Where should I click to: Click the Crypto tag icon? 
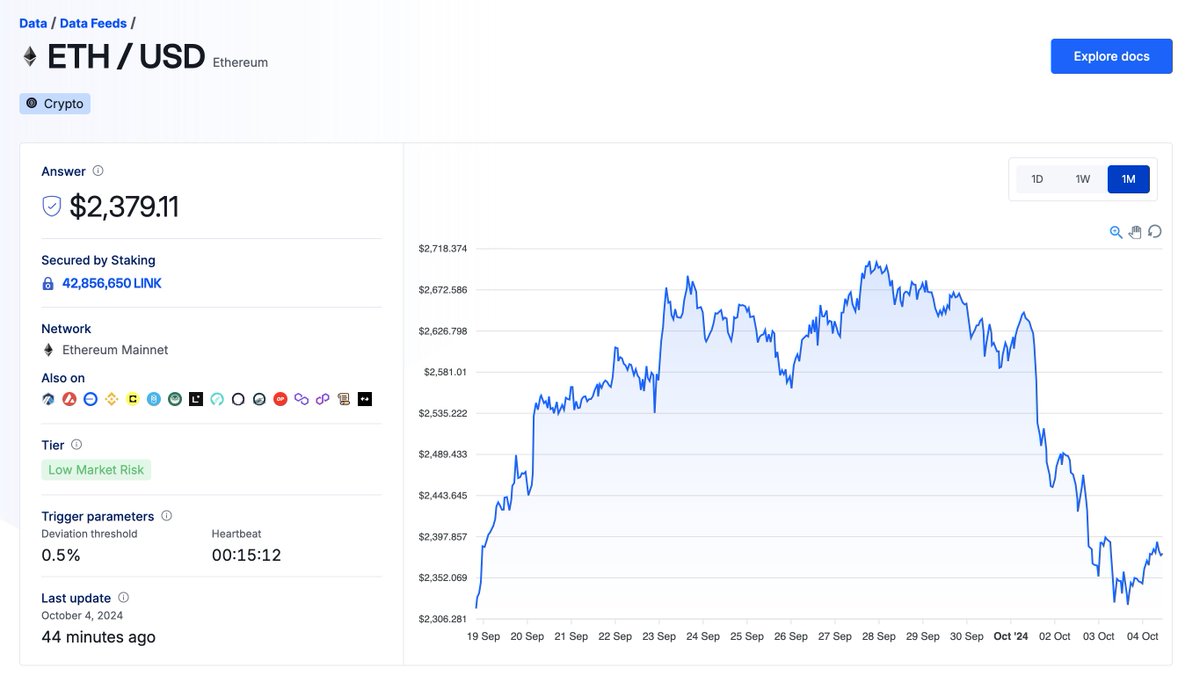(32, 103)
